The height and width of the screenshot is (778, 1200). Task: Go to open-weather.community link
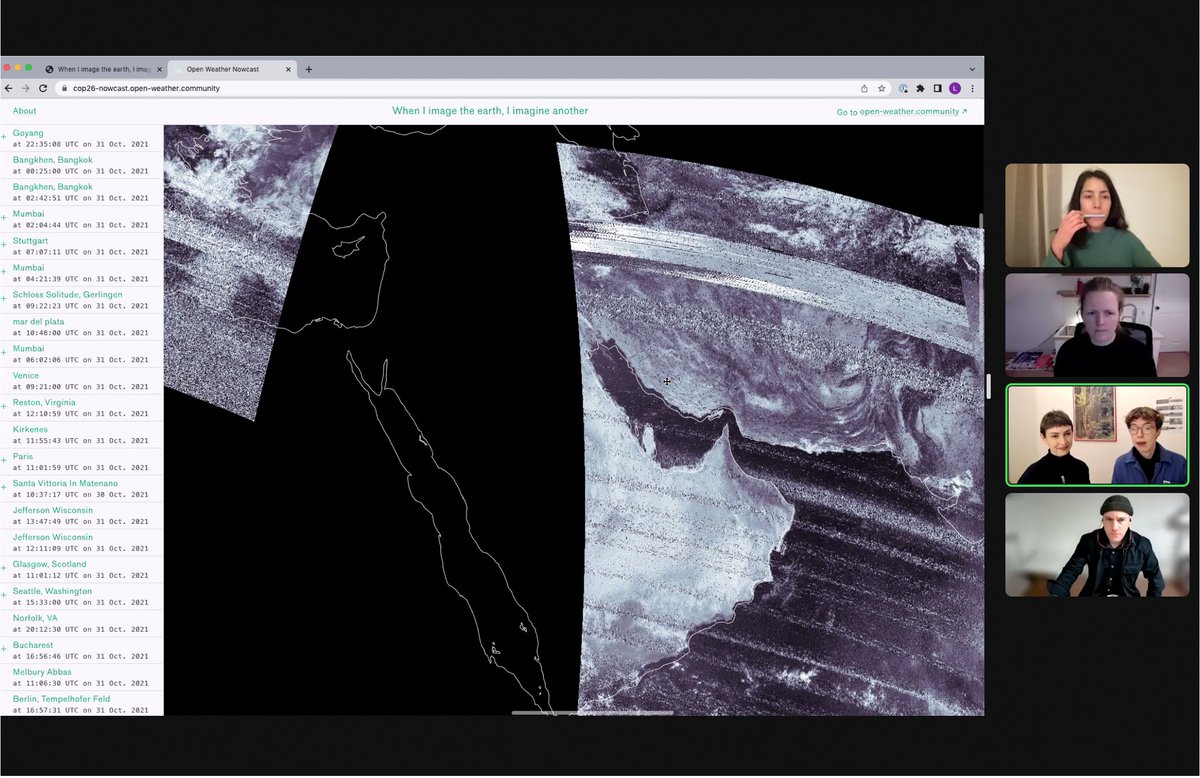coord(902,112)
